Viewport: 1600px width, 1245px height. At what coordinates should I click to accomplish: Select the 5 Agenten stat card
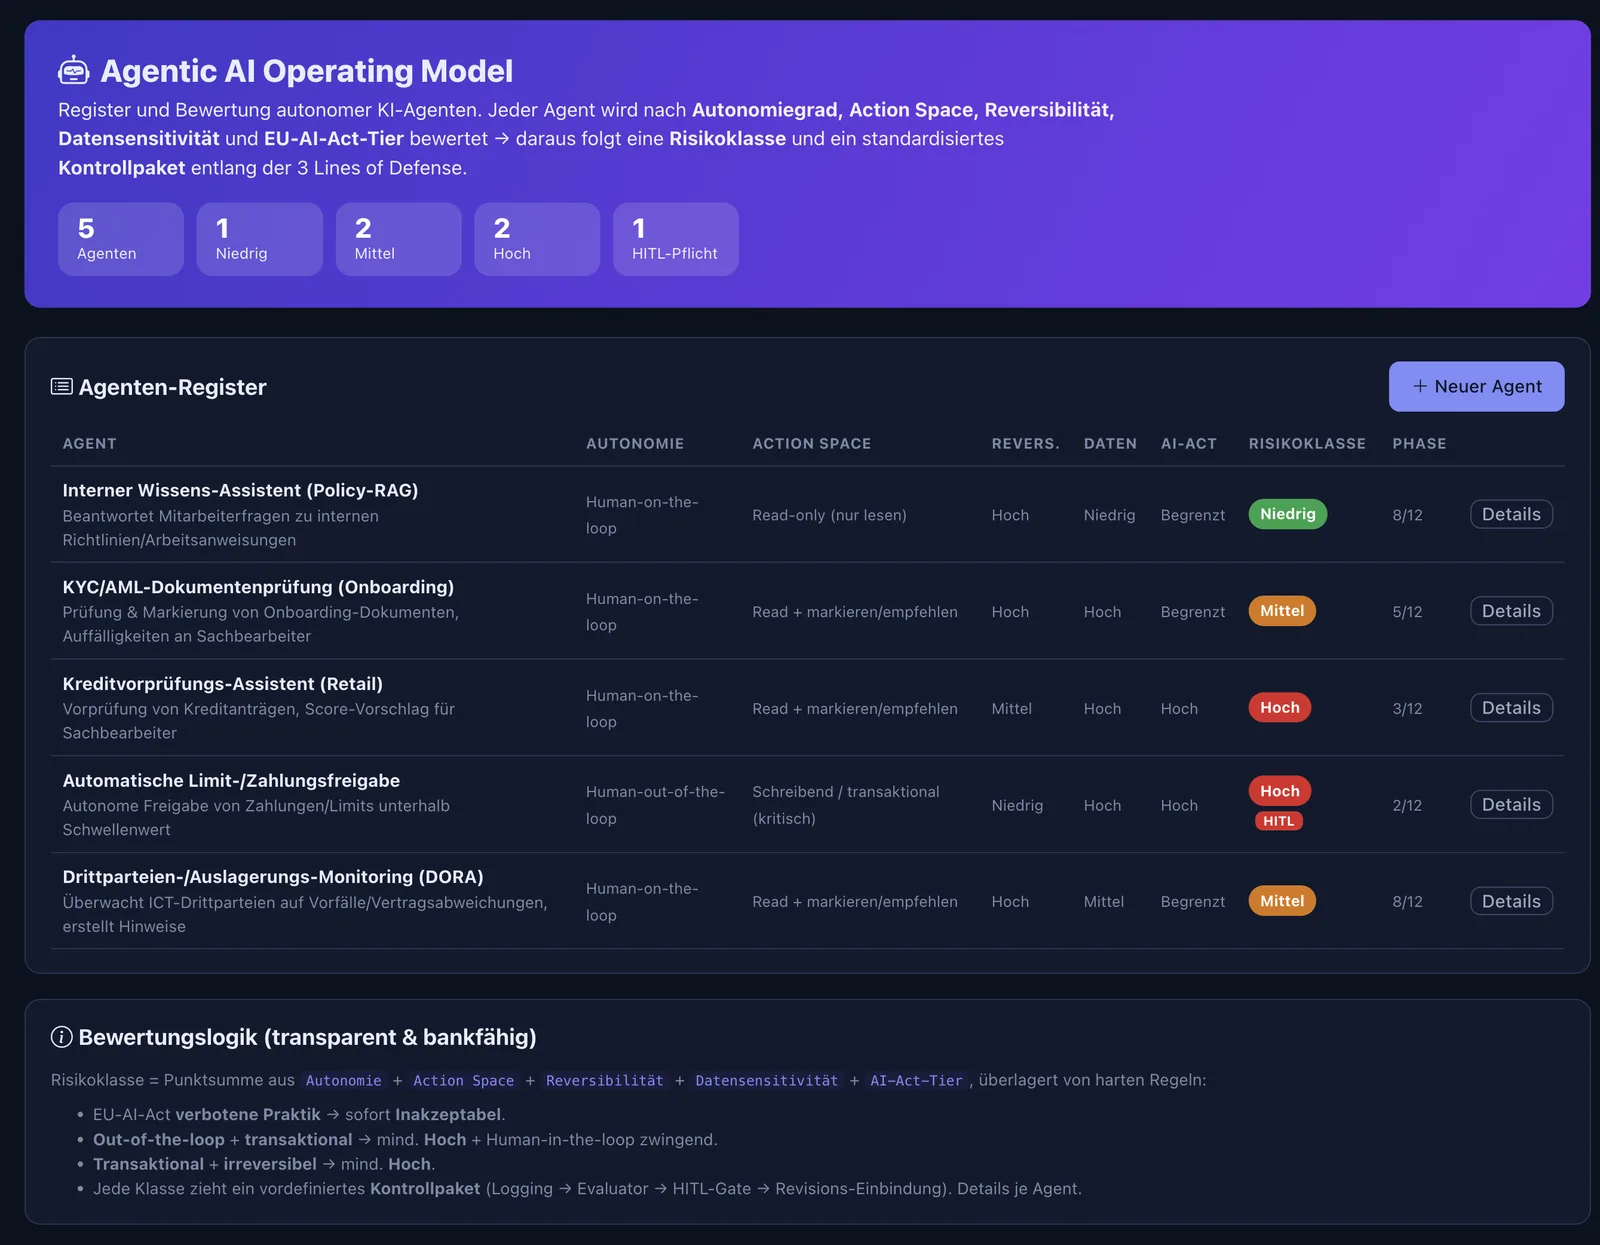(x=121, y=239)
